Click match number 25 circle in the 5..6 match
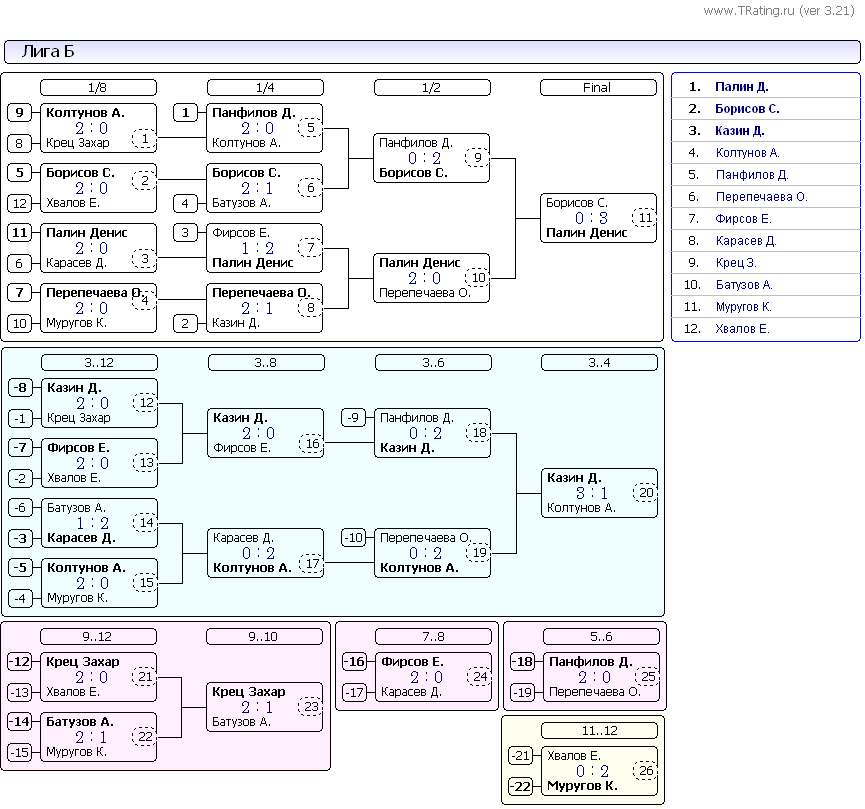The width and height of the screenshot is (865, 809). [648, 677]
